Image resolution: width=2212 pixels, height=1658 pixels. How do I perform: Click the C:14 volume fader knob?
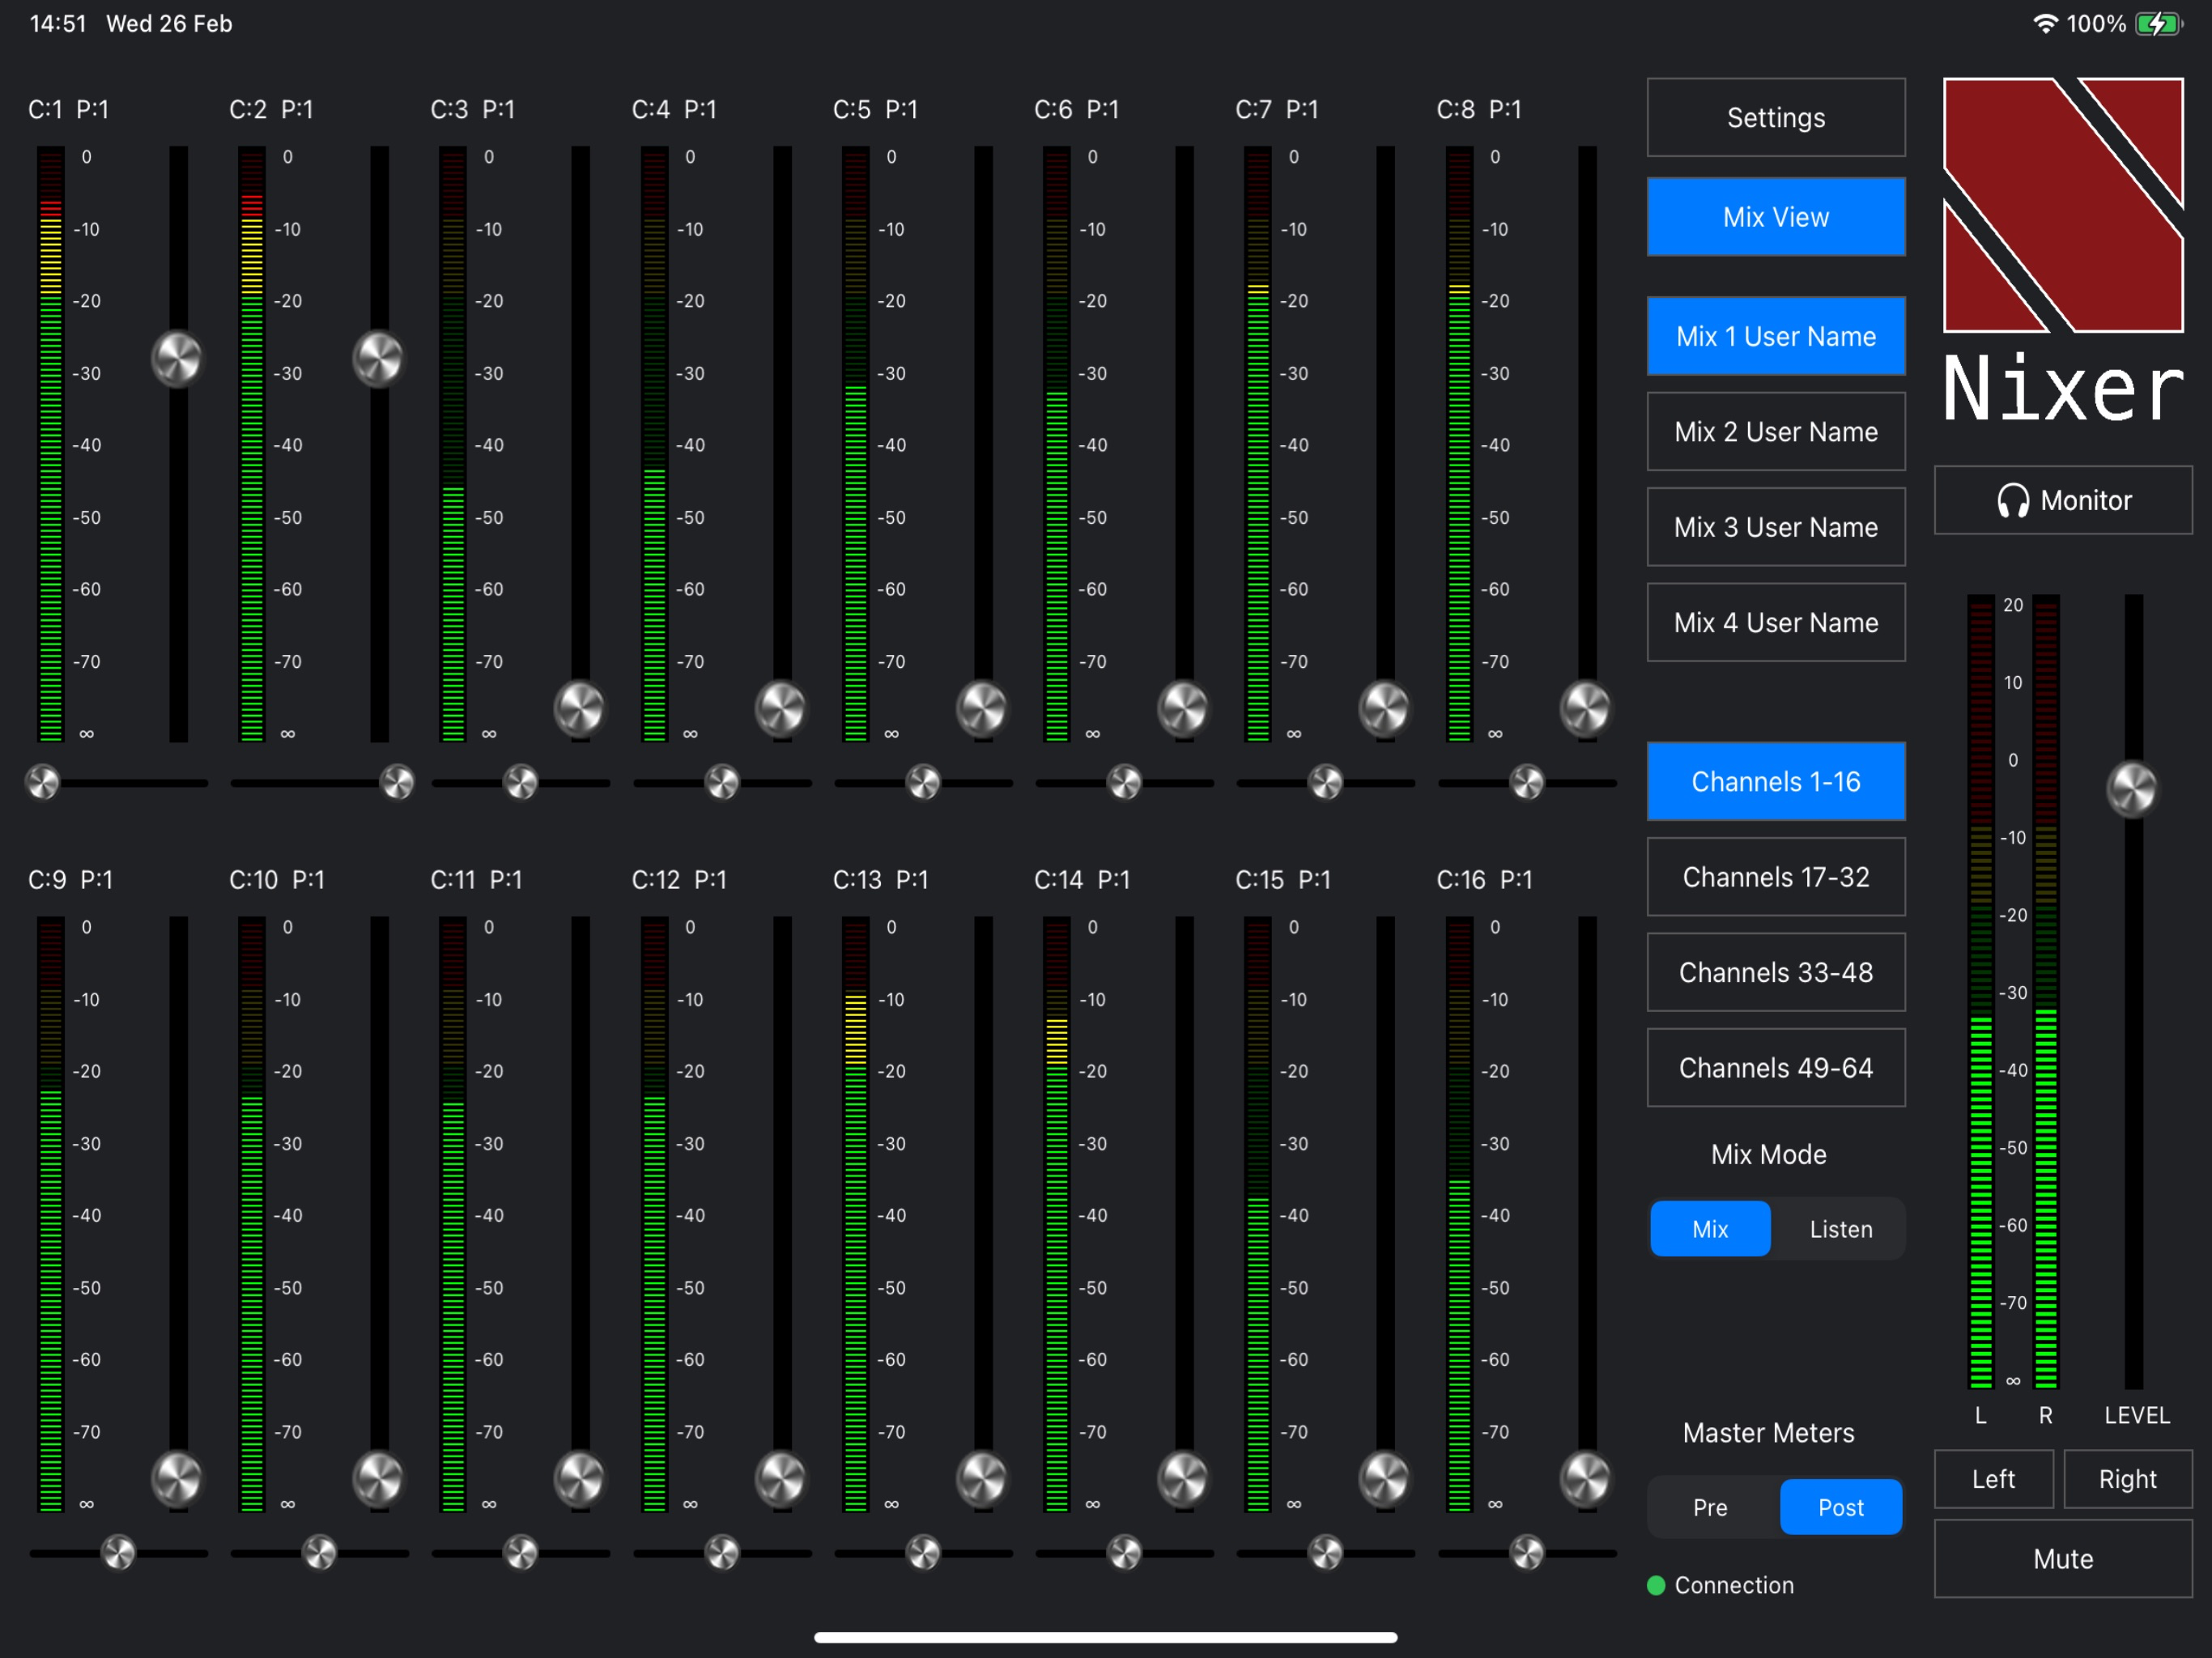(x=1183, y=1479)
